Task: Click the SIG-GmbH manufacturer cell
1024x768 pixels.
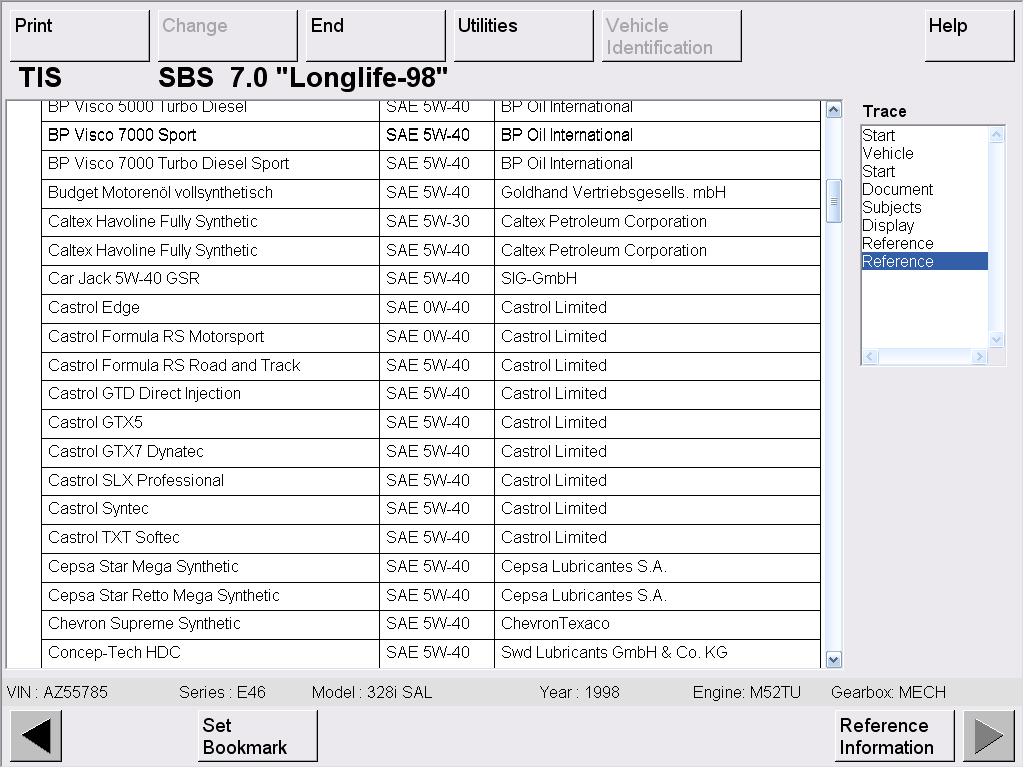Action: click(x=658, y=279)
